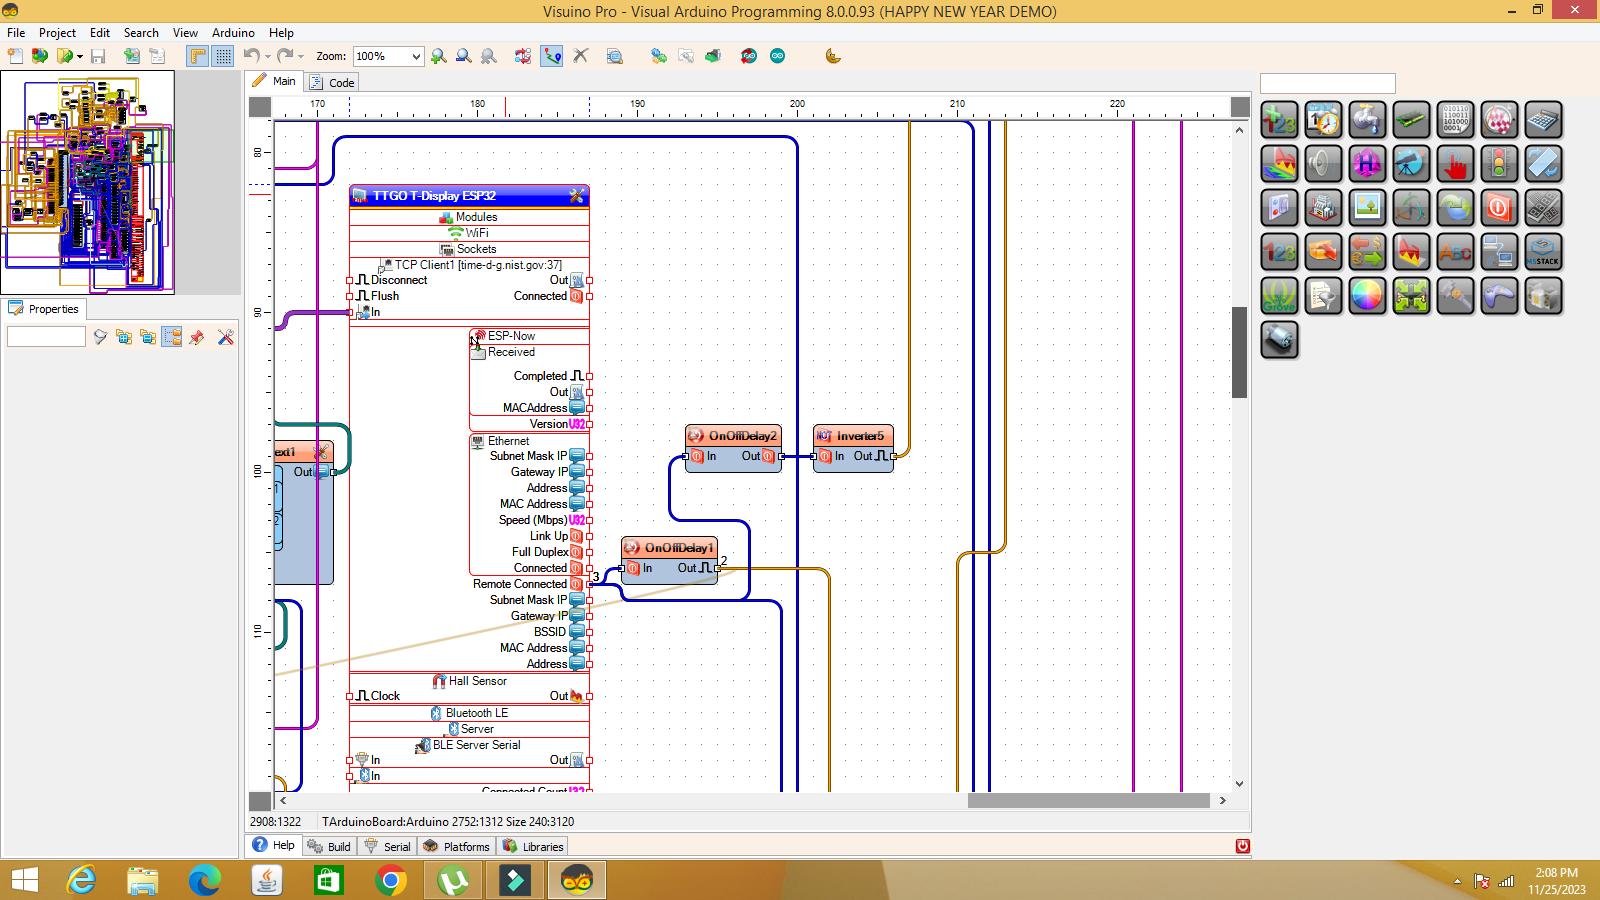Image resolution: width=1600 pixels, height=900 pixels.
Task: Click the pin icon in Properties toolbar
Action: click(x=197, y=337)
